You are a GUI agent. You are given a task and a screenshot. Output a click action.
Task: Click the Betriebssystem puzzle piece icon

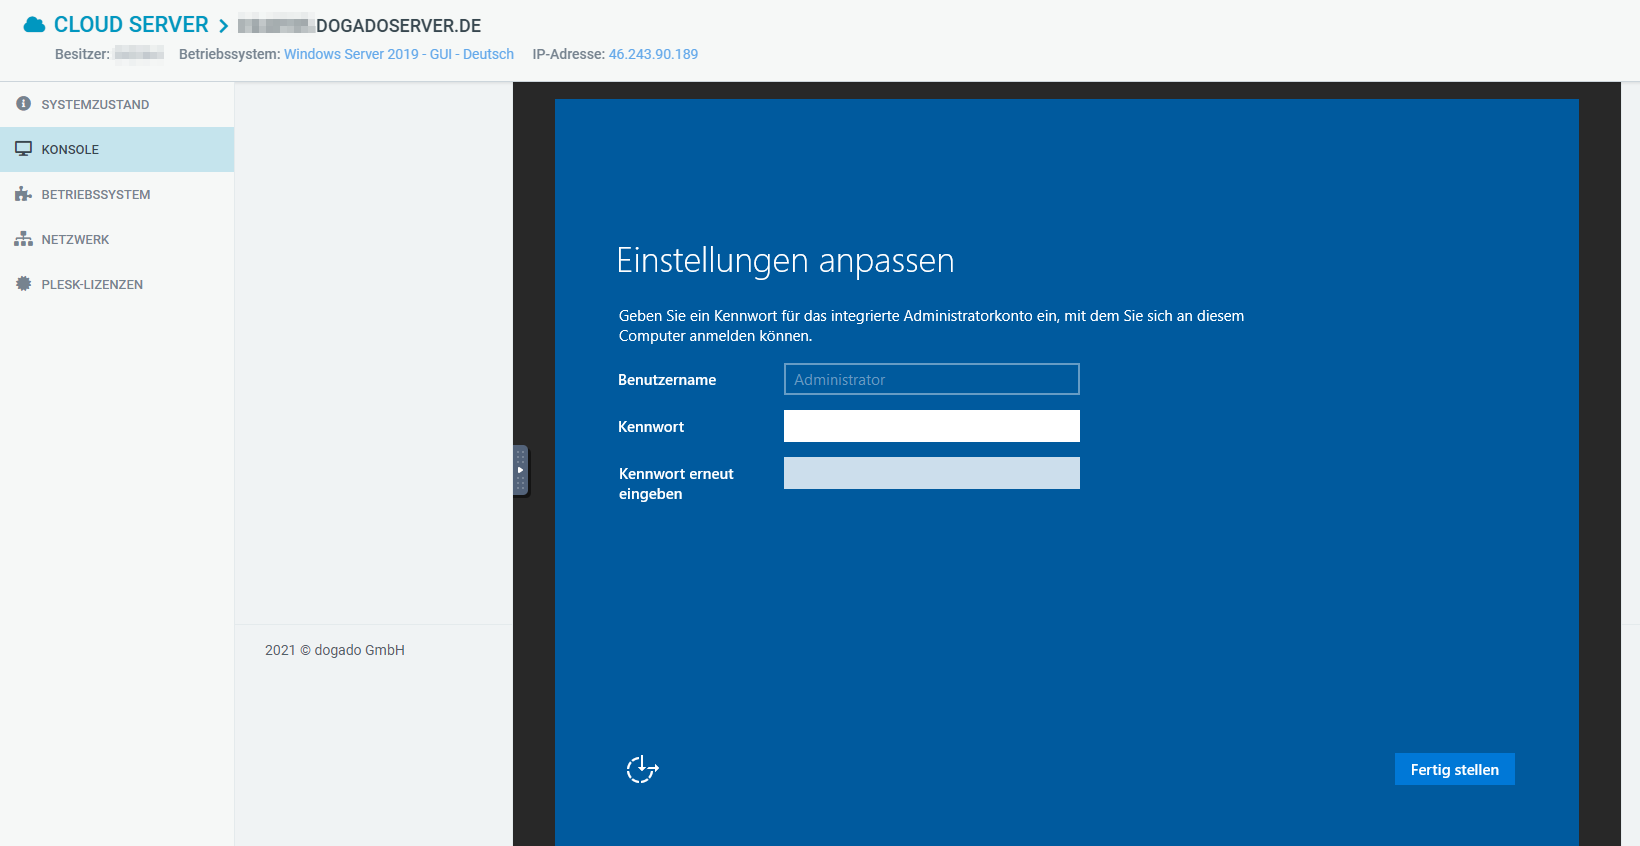[24, 194]
